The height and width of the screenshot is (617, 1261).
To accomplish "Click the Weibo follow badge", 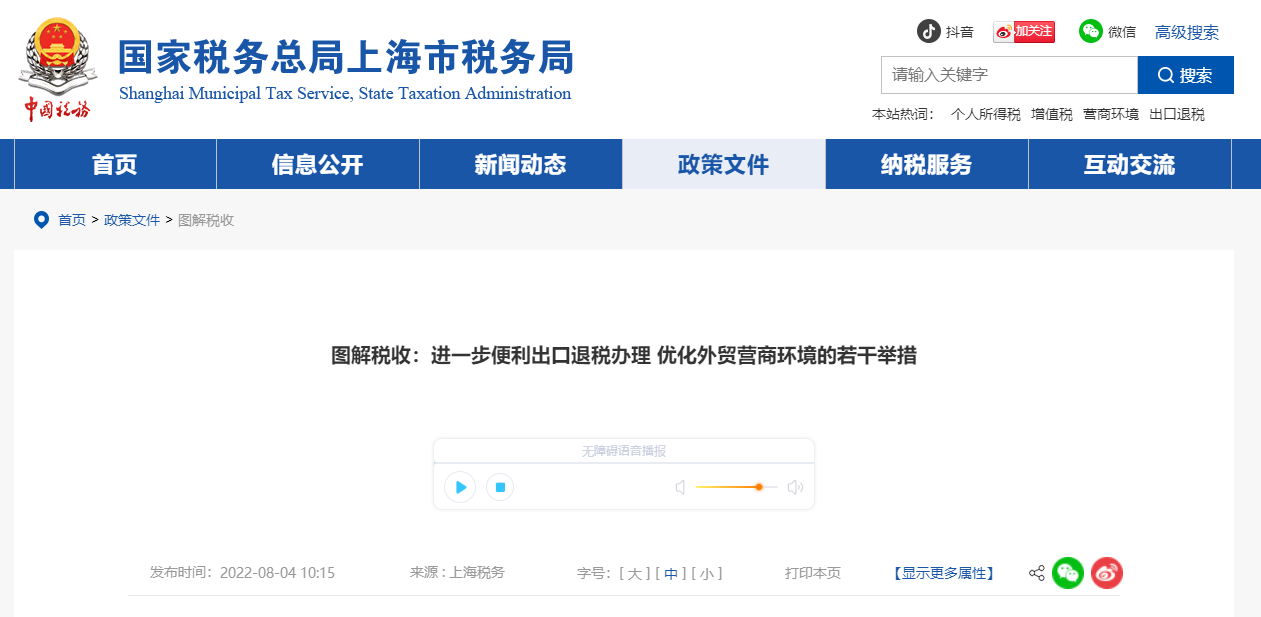I will click(1024, 32).
